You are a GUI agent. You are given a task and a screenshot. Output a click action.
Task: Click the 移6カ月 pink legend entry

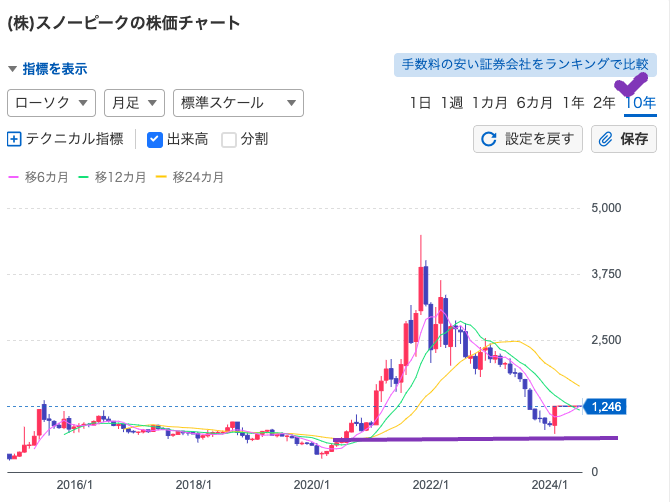[x=38, y=177]
